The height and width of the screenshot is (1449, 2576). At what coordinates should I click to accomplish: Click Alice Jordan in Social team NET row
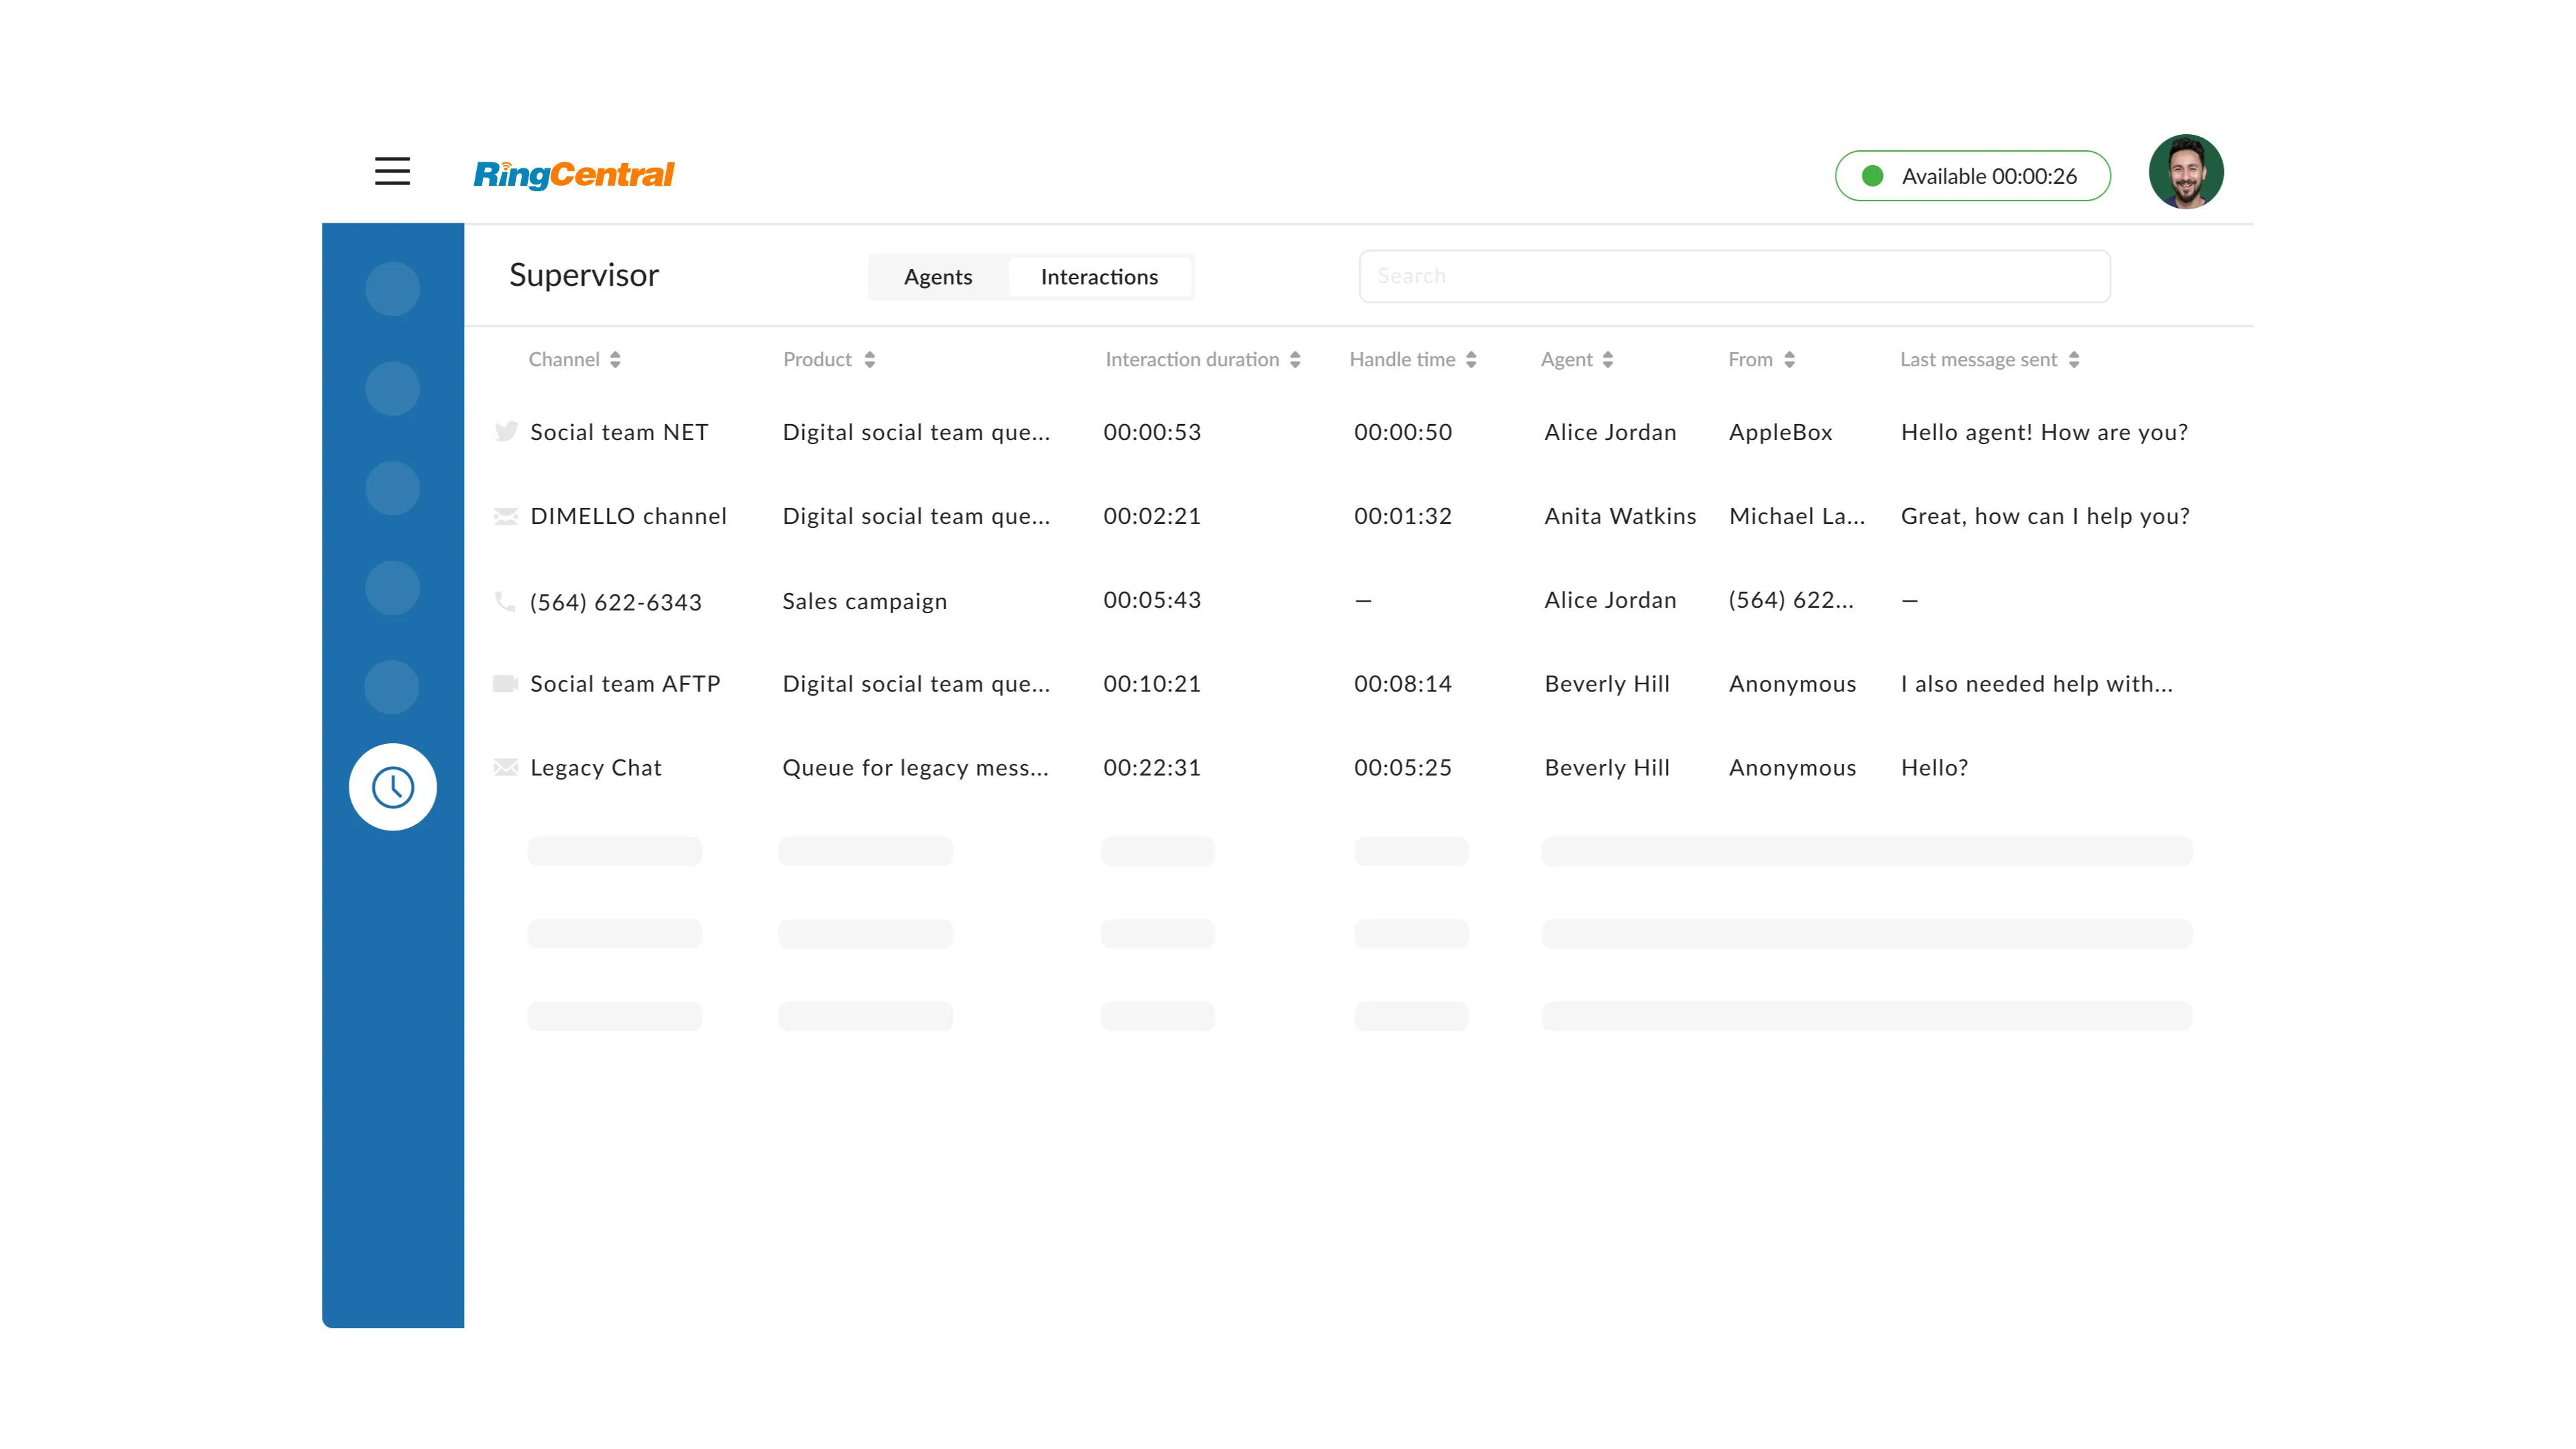click(1610, 432)
